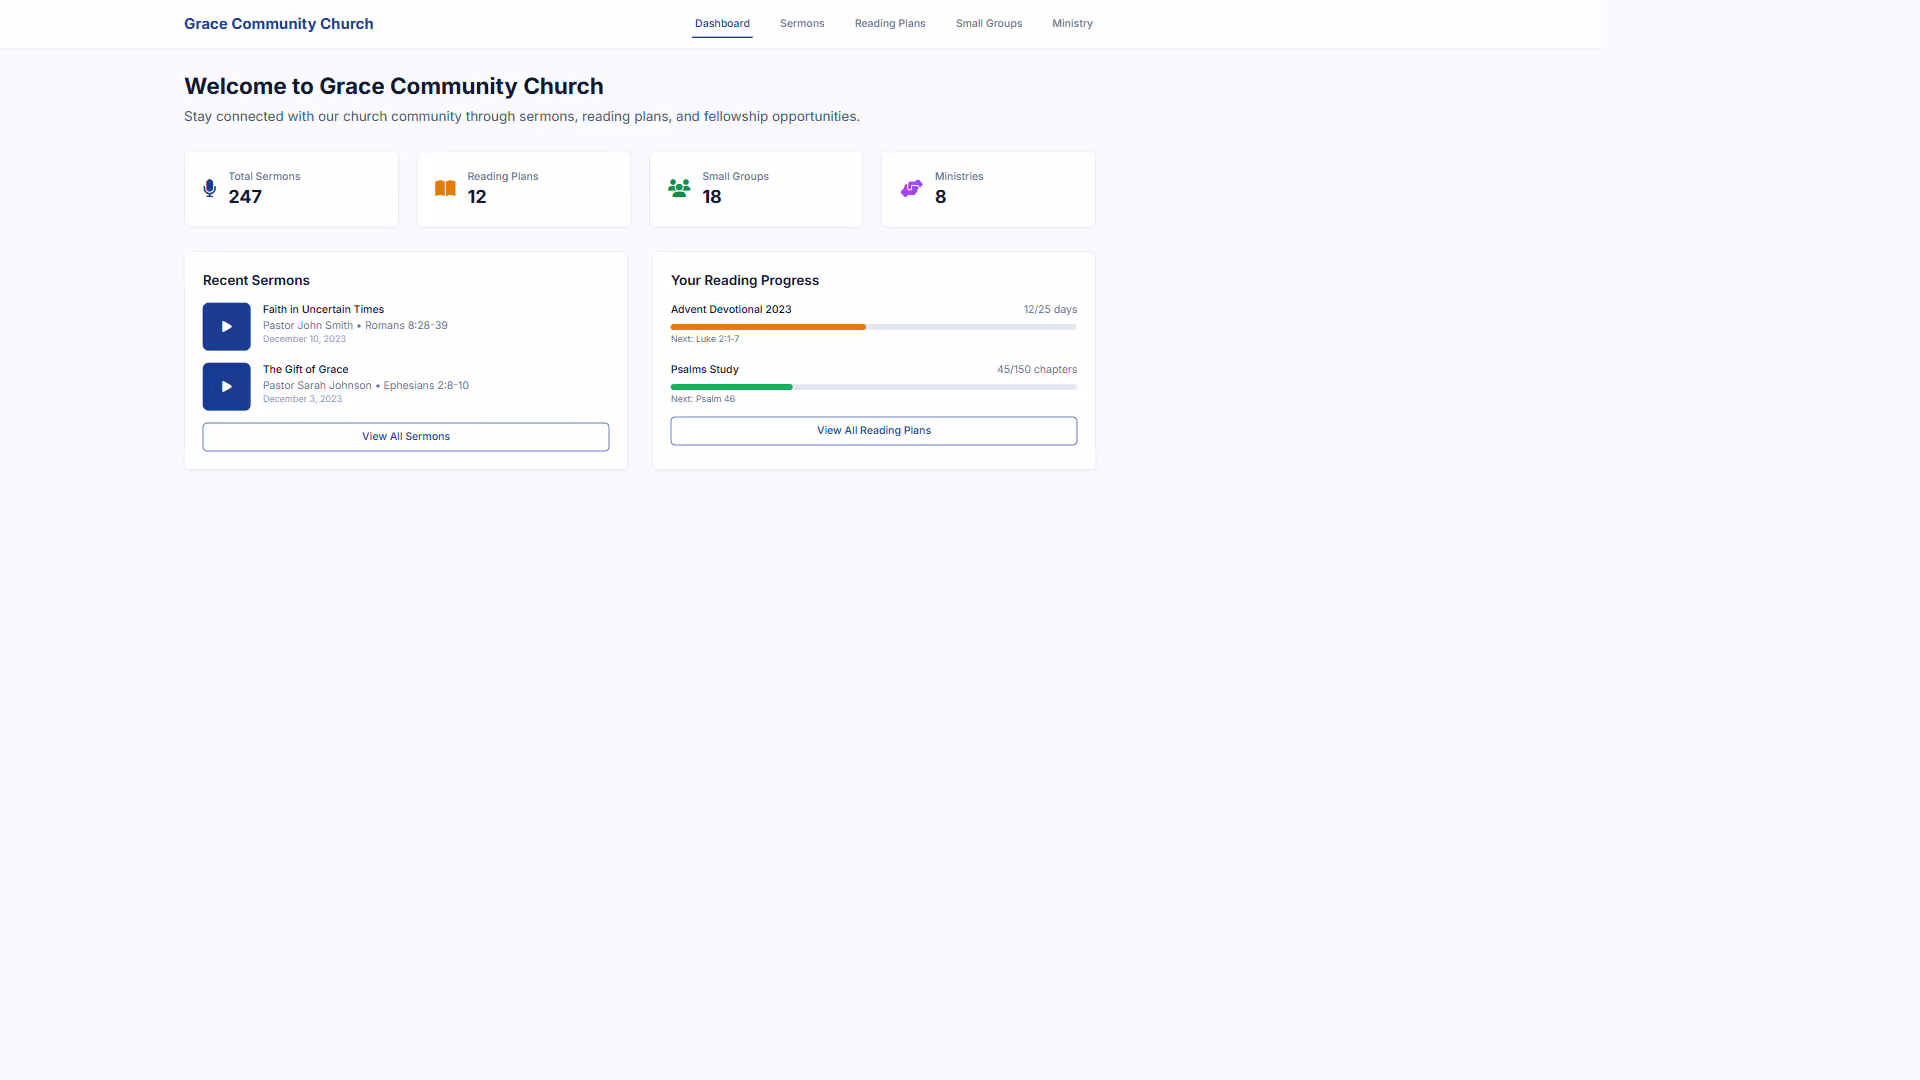Click the View All Sermons button
Viewport: 1920px width, 1080px height.
(x=405, y=436)
